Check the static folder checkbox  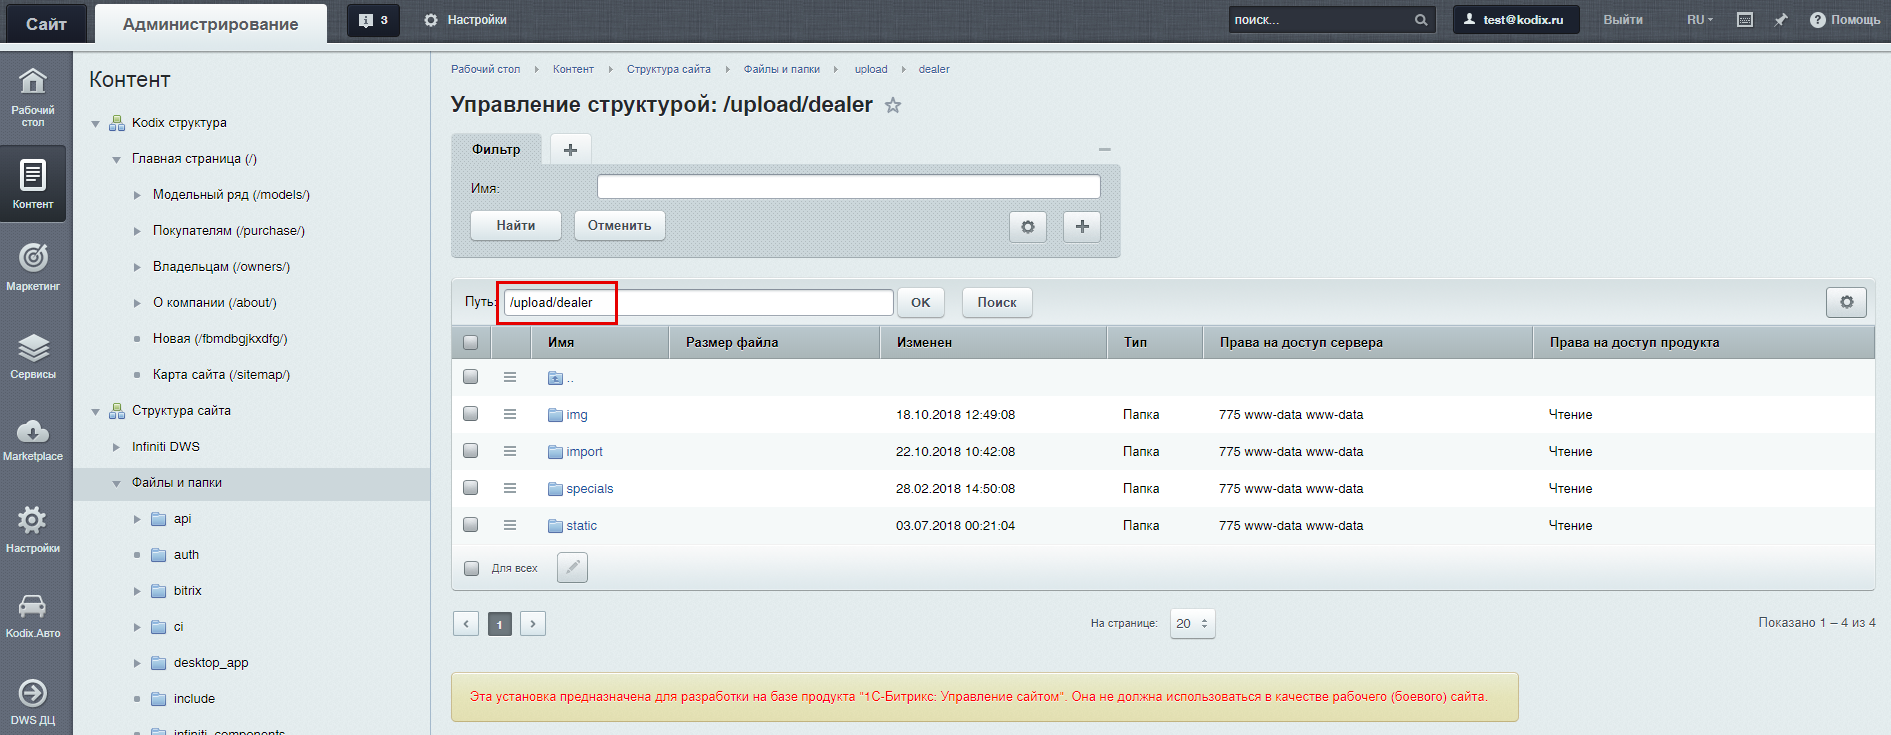471,525
